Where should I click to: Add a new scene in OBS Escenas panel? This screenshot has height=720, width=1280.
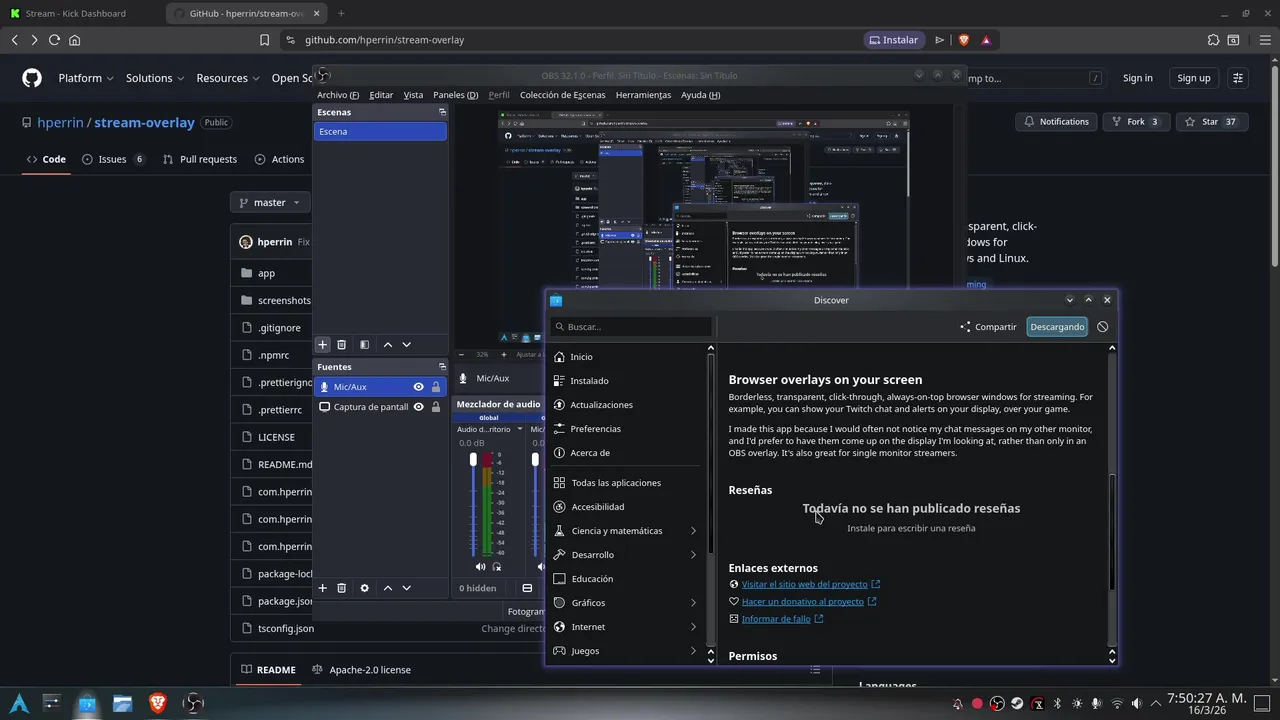tap(322, 344)
